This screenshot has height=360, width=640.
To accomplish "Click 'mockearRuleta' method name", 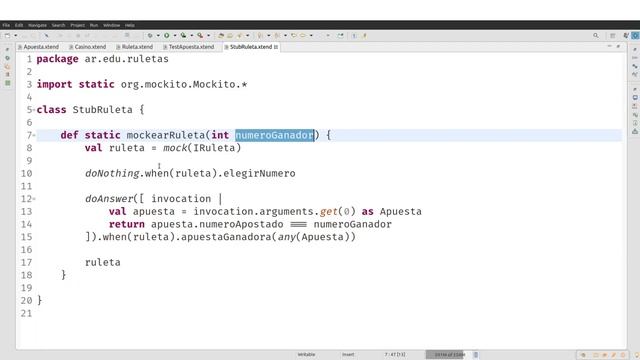I will (166, 135).
